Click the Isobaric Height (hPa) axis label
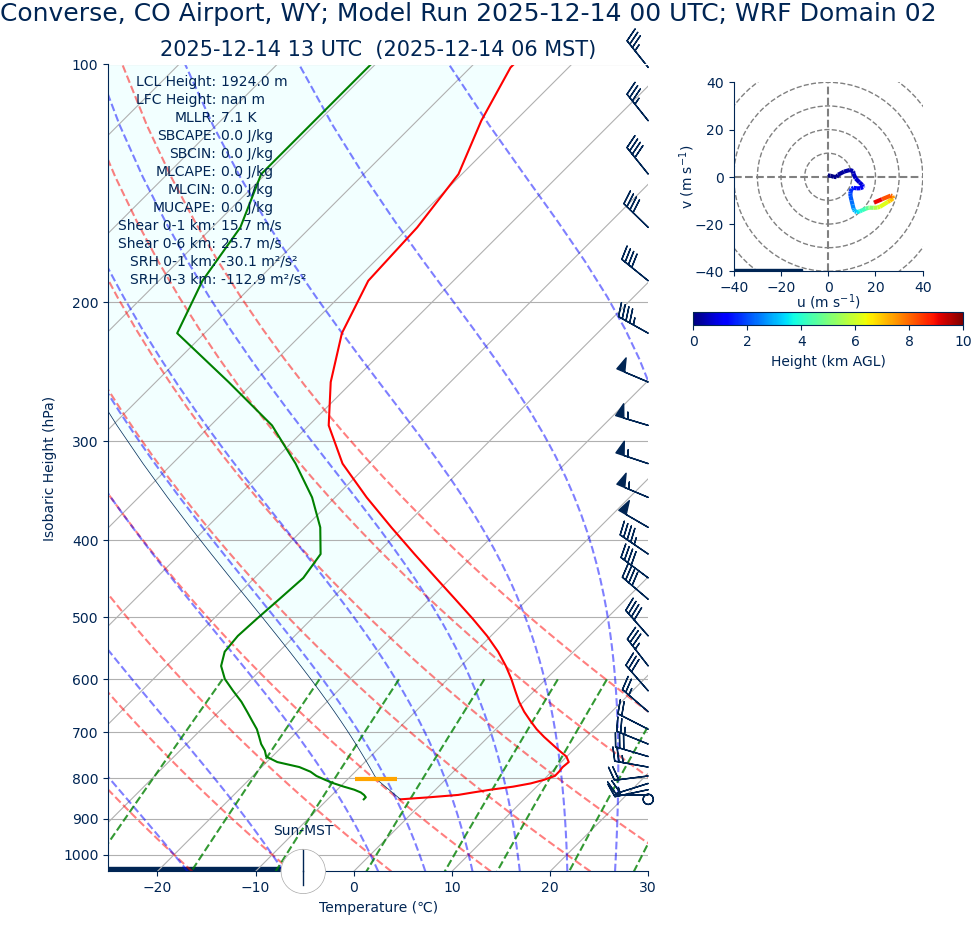The height and width of the screenshot is (936, 972). point(49,469)
